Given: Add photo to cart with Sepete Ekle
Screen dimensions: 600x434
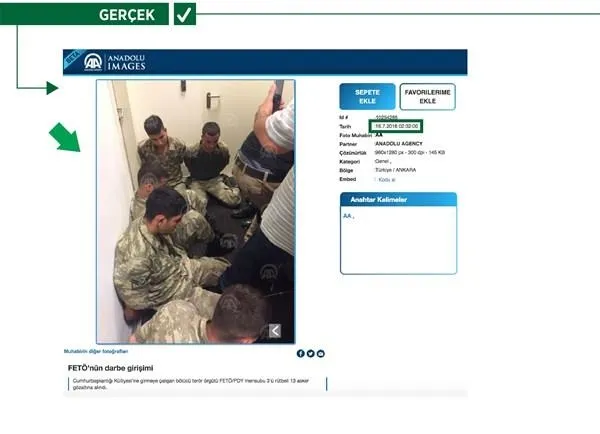Looking at the screenshot, I should 367,96.
